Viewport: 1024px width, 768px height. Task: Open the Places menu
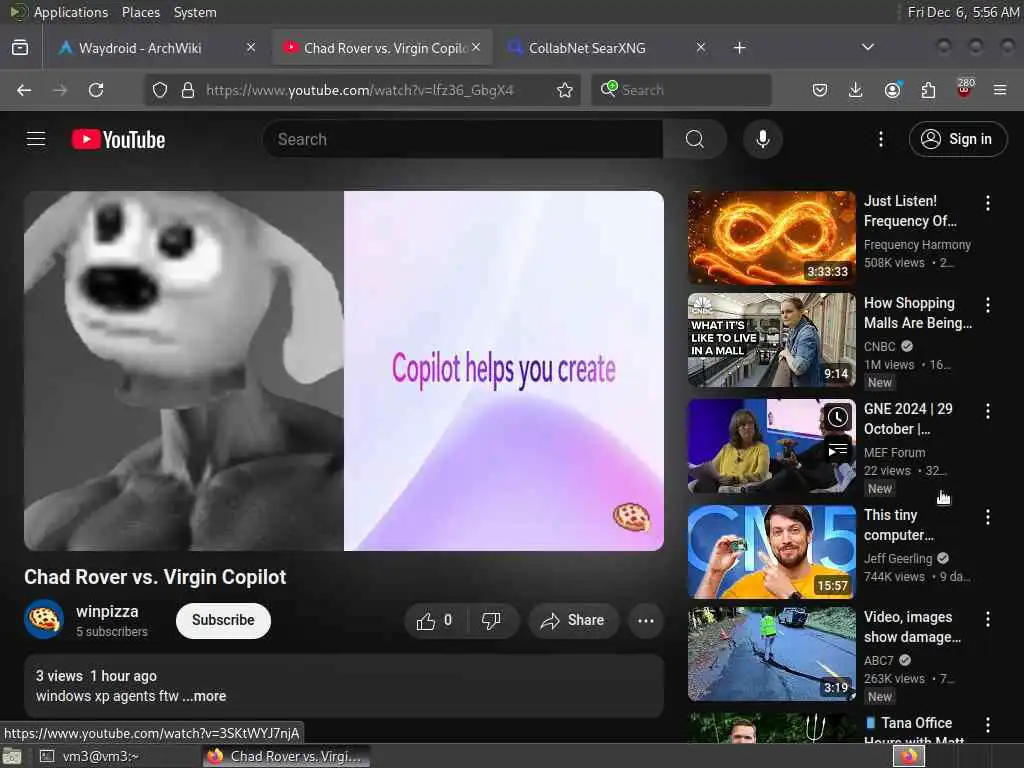click(x=140, y=12)
